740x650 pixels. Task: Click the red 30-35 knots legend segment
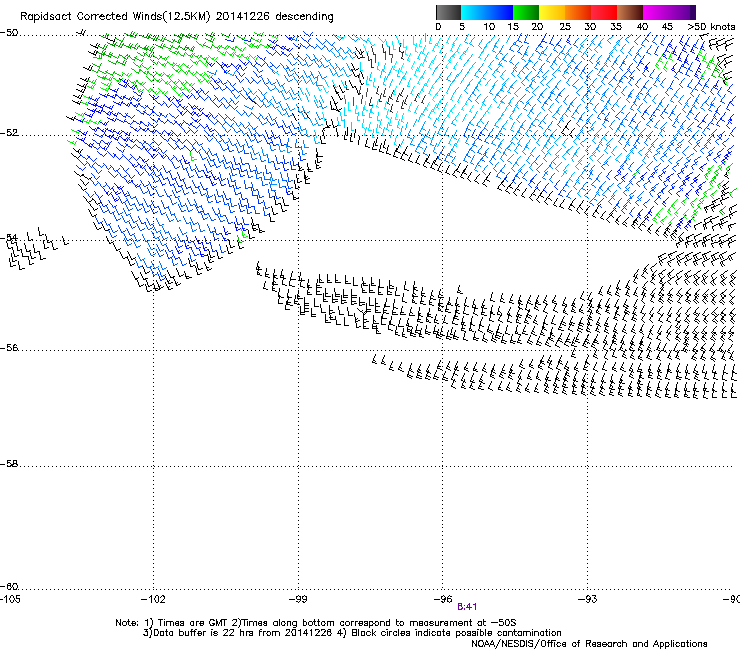[604, 12]
